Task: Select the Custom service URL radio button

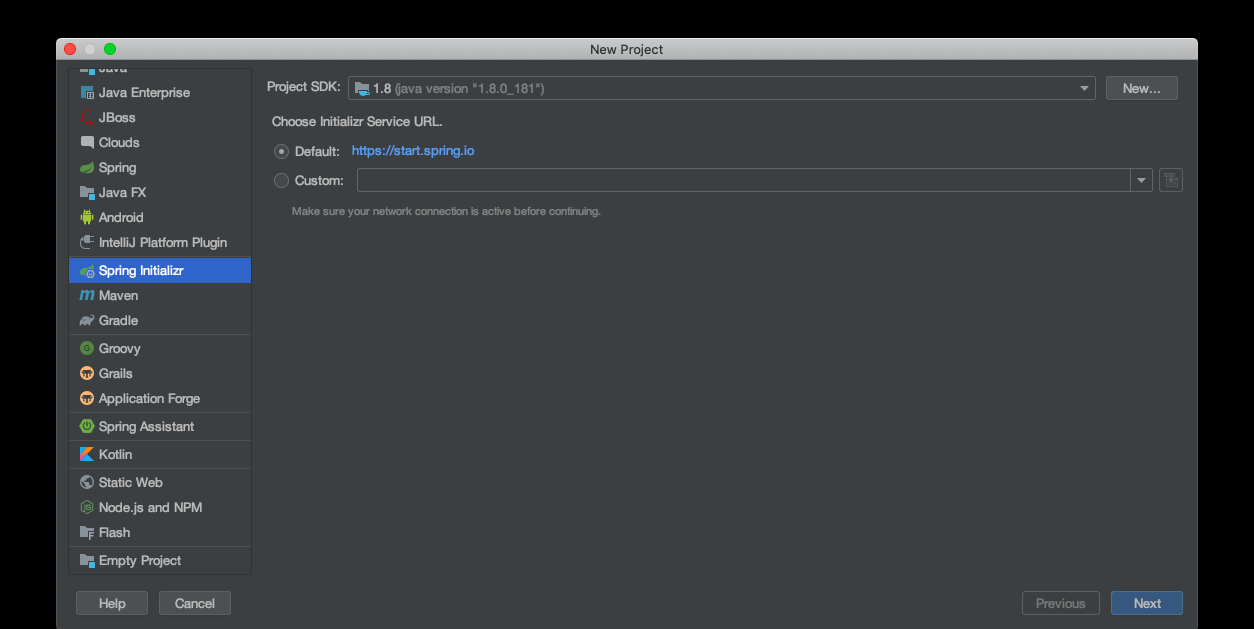Action: [281, 181]
